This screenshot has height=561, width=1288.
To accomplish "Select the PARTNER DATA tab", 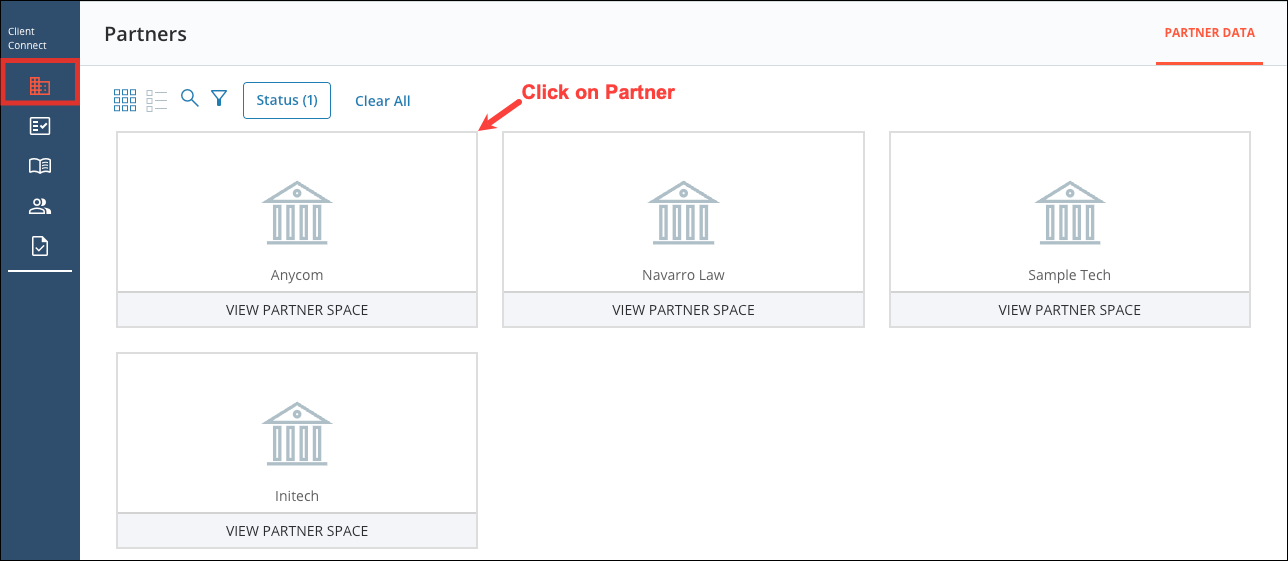I will pos(1209,33).
